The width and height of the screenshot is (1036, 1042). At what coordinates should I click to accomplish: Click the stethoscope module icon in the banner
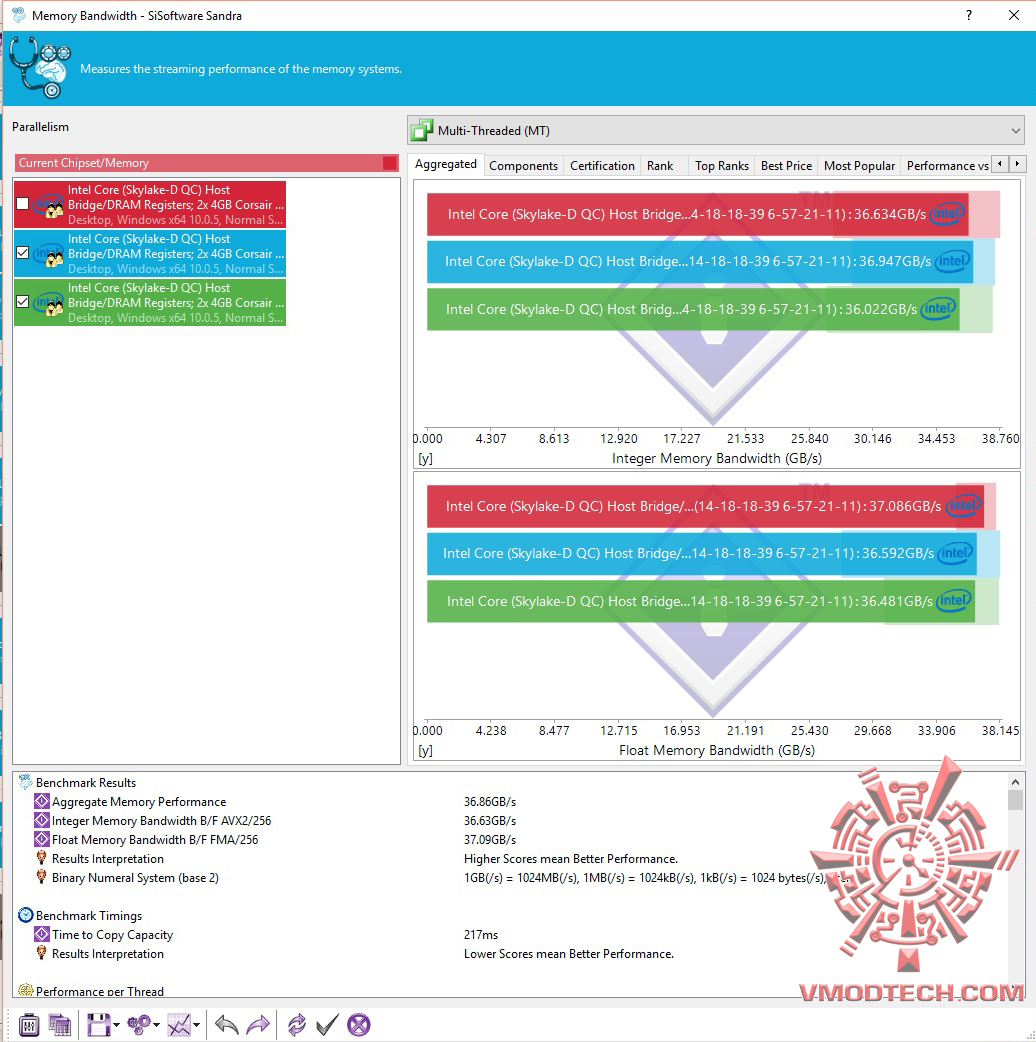pyautogui.click(x=40, y=67)
